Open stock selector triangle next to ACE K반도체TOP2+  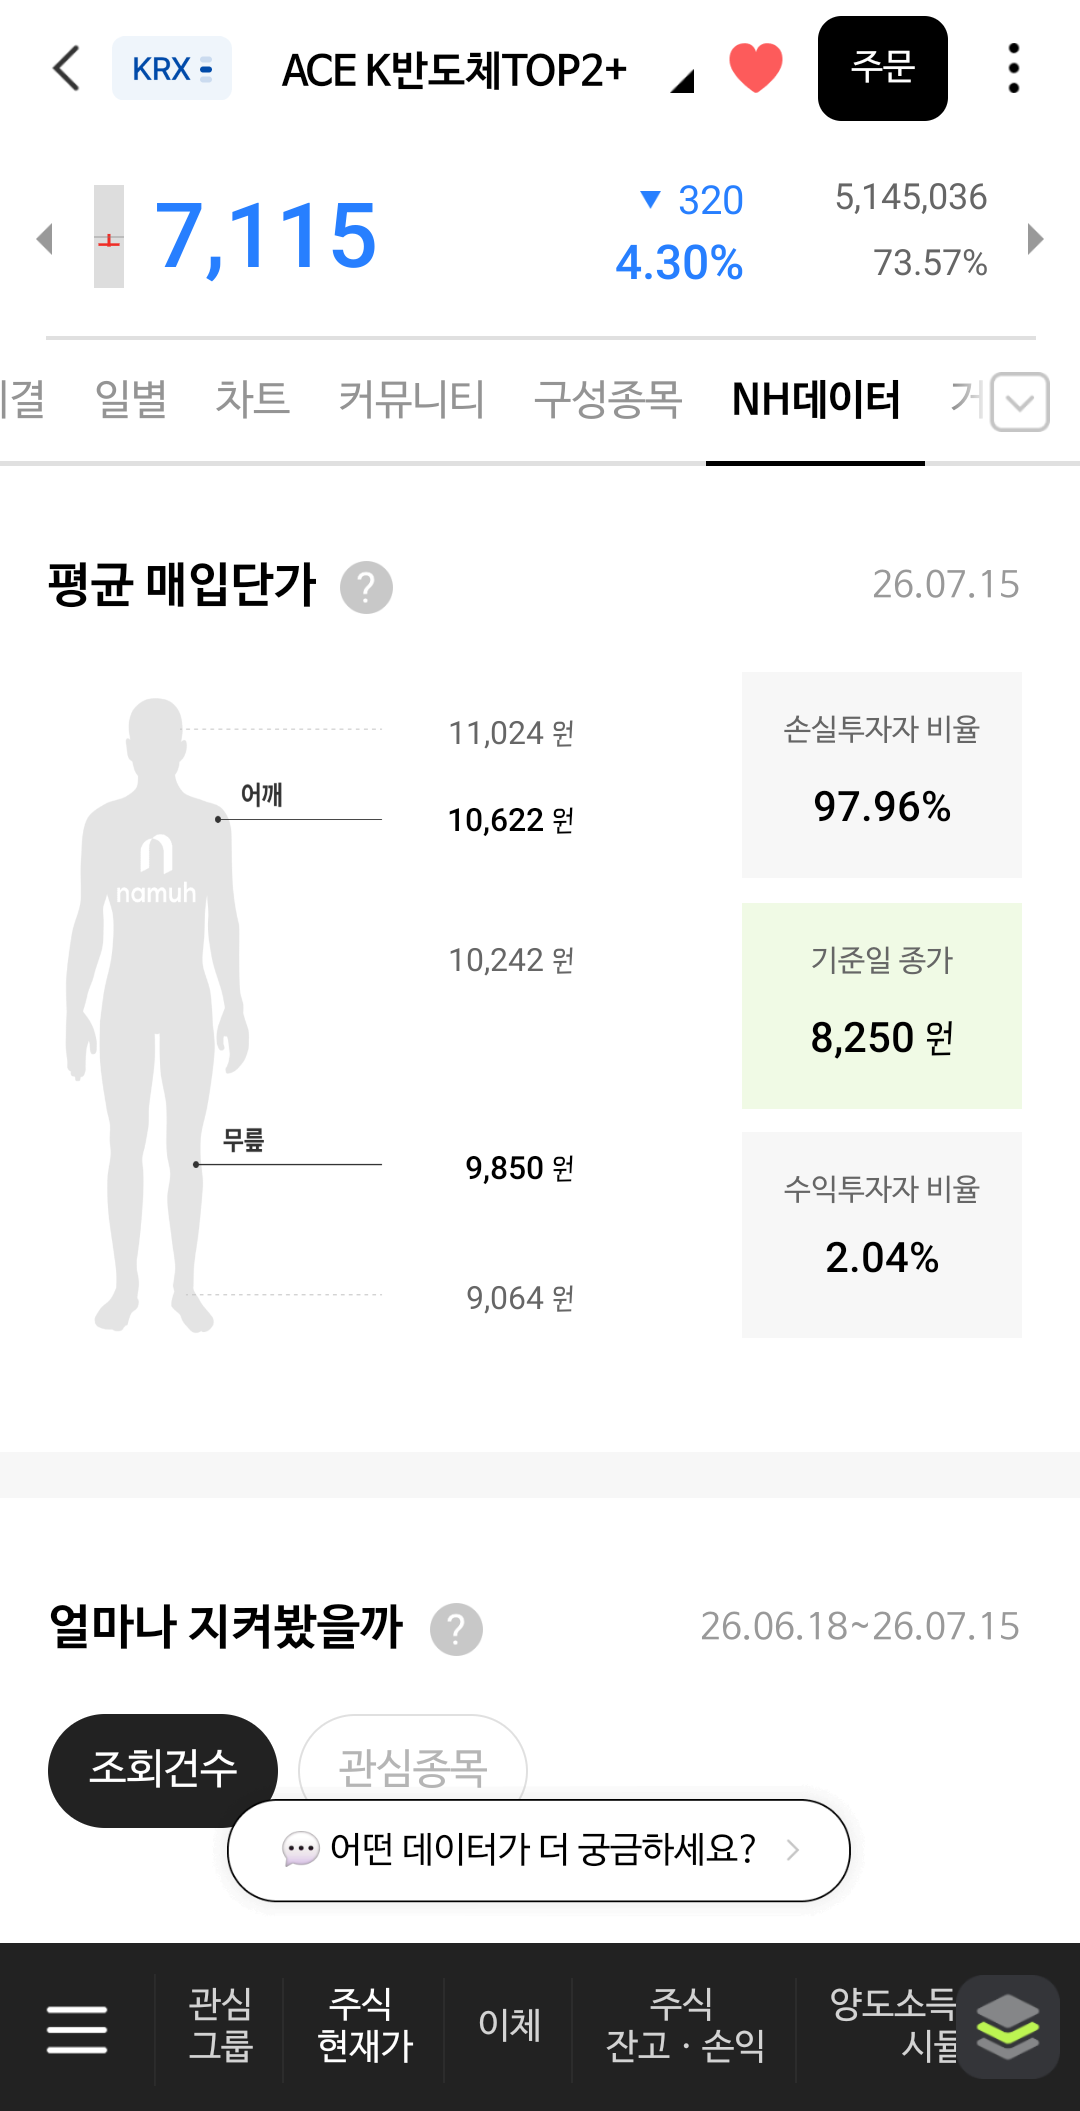tap(682, 80)
